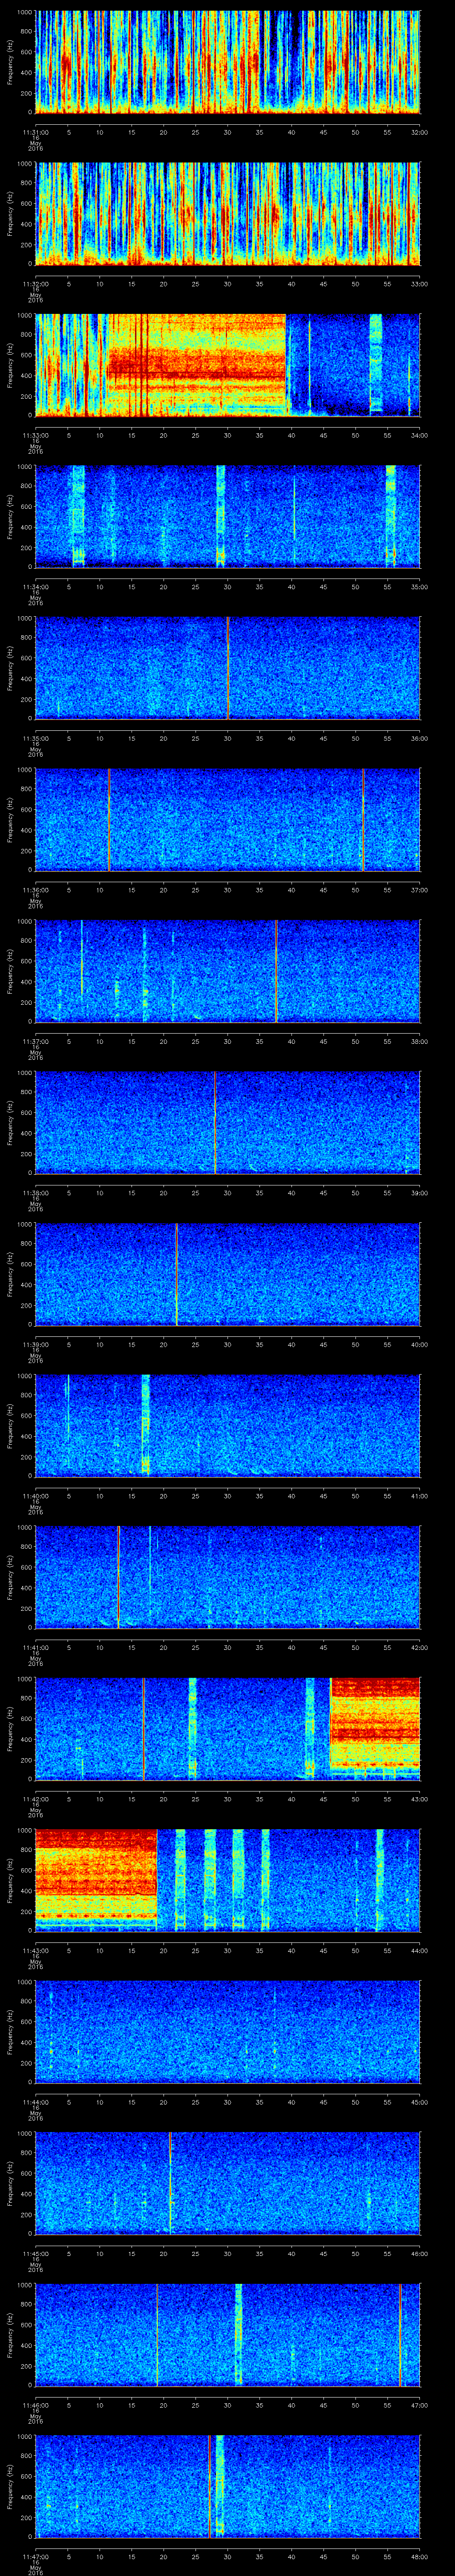
Task: Click the '40:00' end time label
Action: [x=419, y=1344]
